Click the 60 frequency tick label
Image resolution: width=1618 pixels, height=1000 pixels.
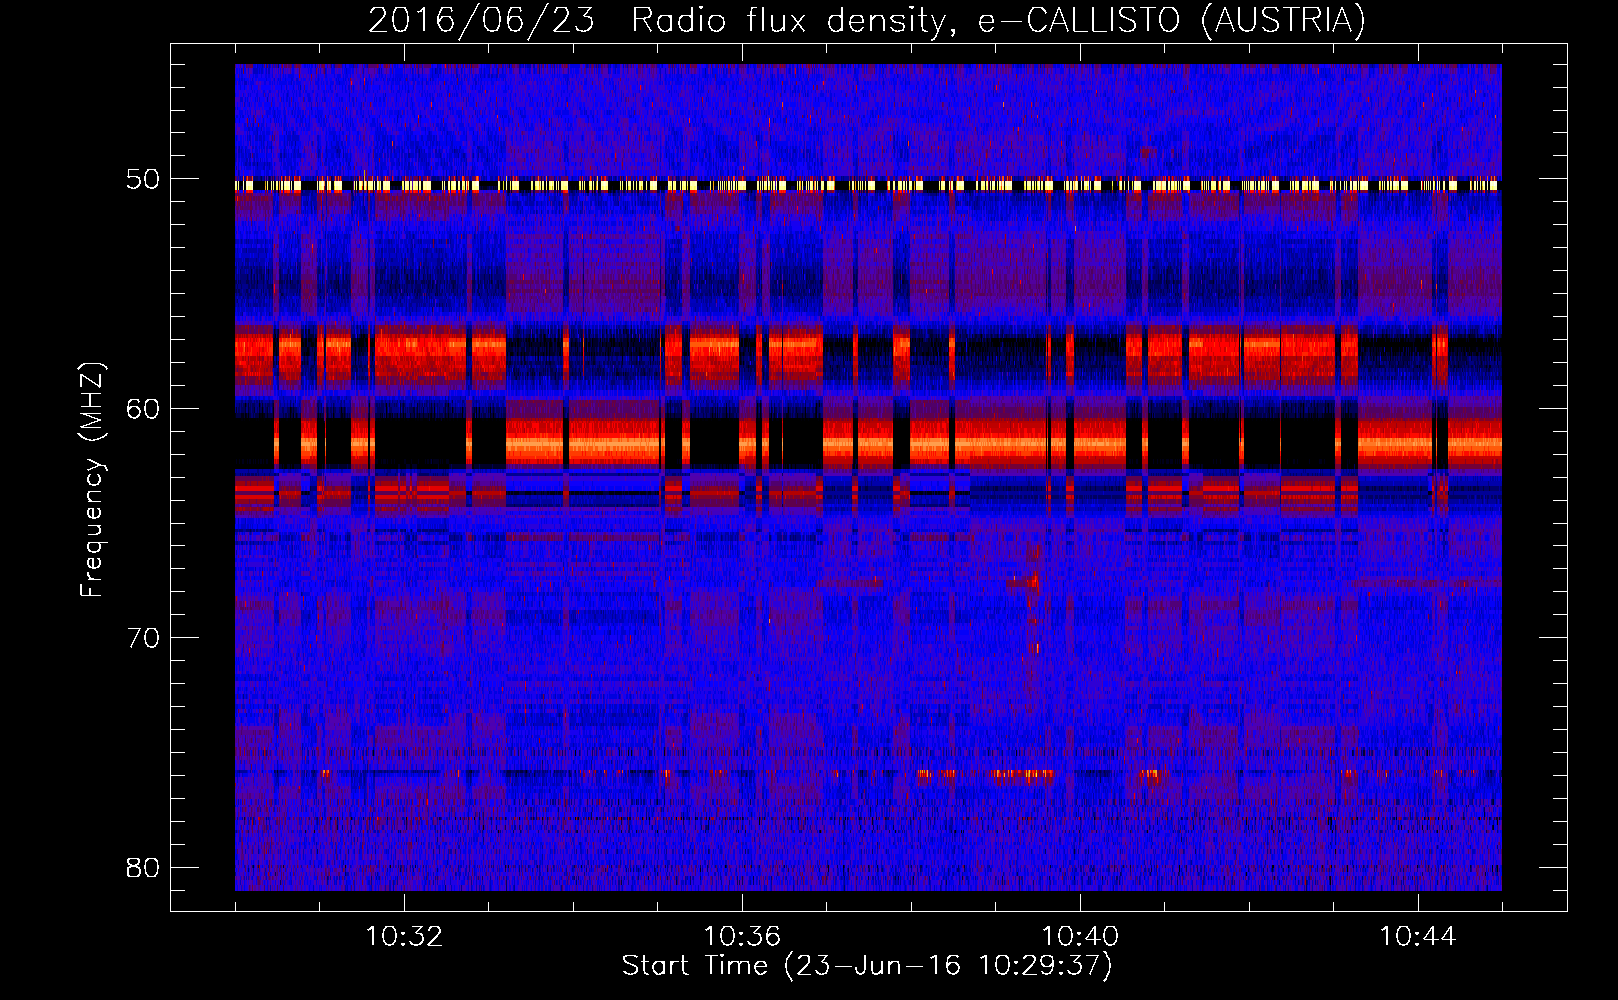click(143, 409)
